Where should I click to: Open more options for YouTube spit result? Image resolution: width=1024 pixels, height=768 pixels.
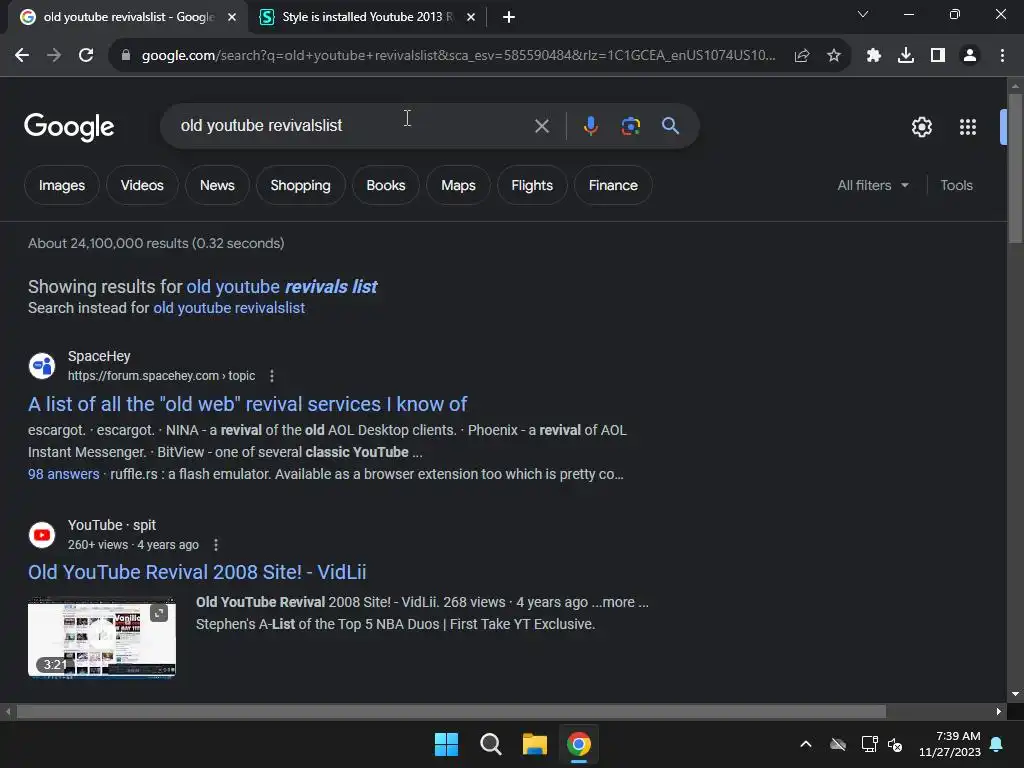216,545
